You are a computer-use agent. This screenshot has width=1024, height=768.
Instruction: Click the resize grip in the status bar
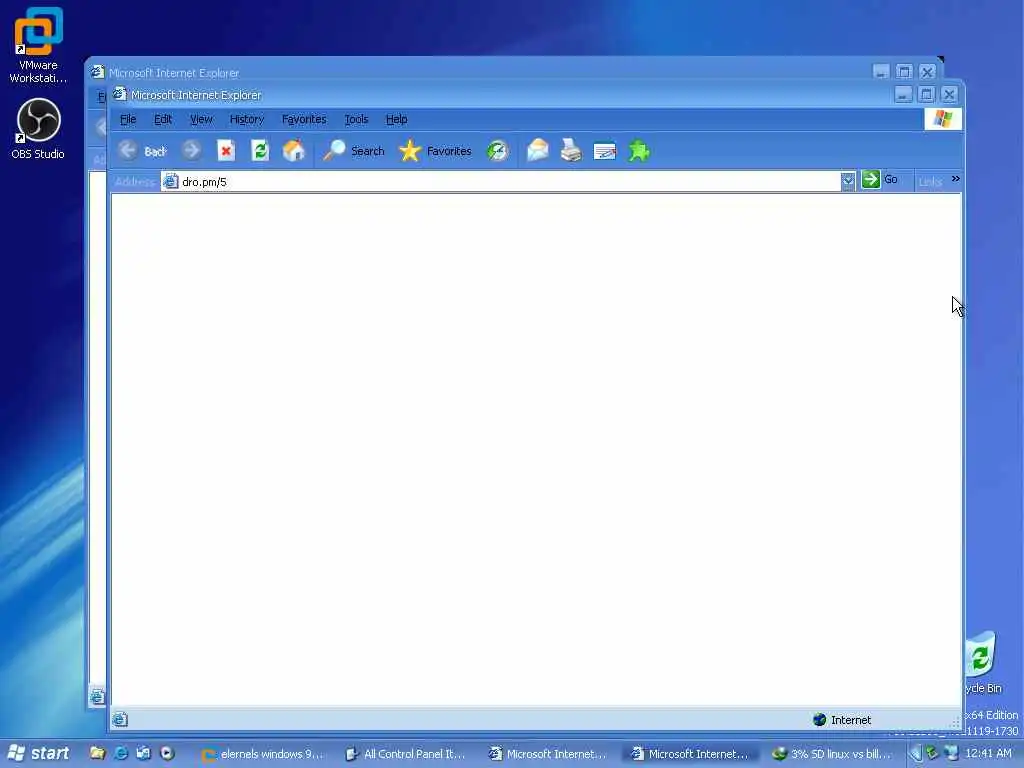pyautogui.click(x=955, y=722)
